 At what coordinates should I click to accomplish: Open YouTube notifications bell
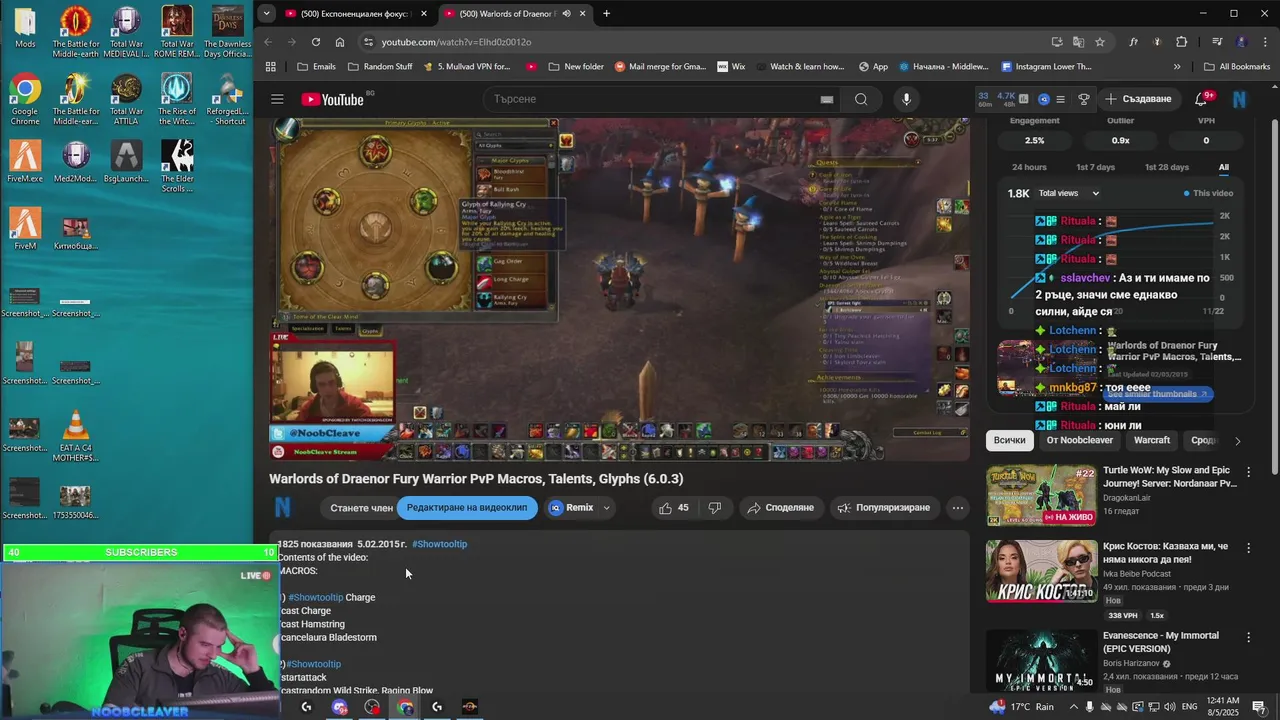click(x=1202, y=99)
